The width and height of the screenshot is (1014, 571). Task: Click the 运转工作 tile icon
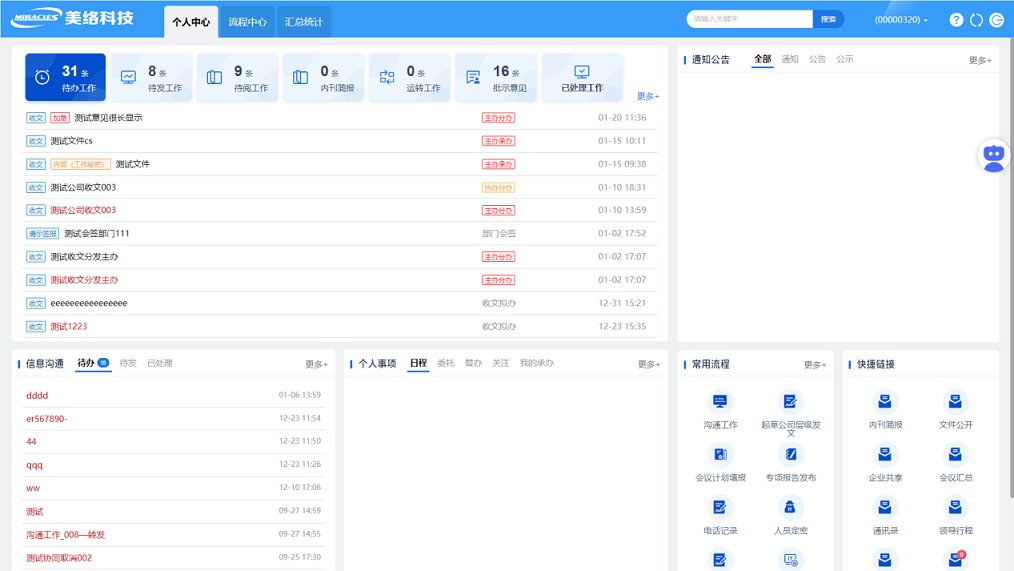[387, 77]
